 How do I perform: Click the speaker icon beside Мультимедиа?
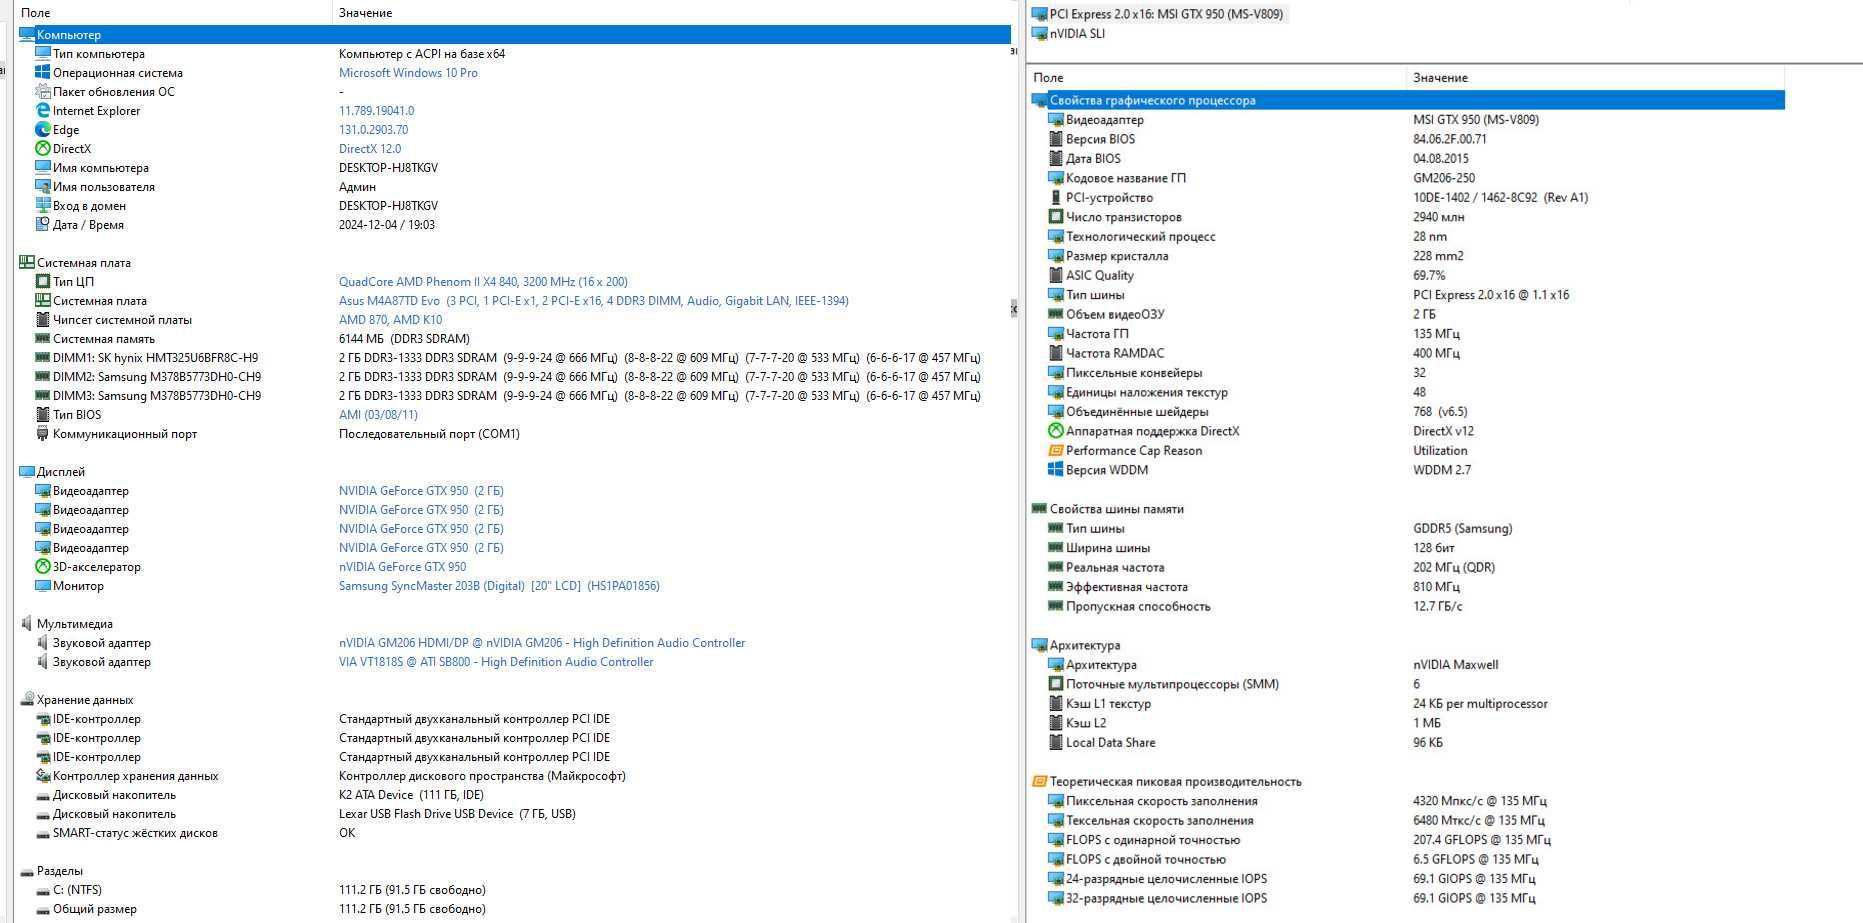[x=26, y=623]
